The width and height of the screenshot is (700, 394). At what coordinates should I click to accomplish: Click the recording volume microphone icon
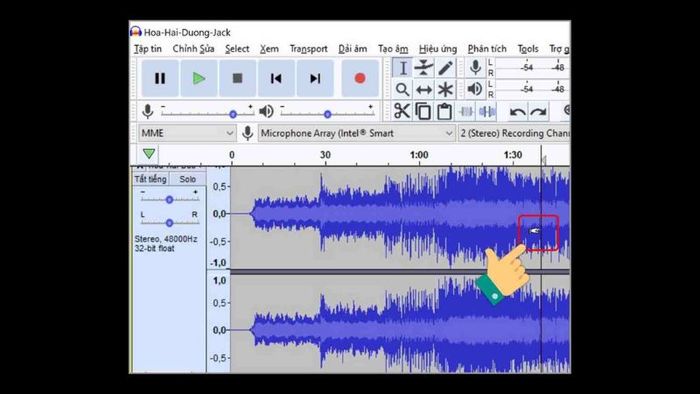tap(148, 111)
